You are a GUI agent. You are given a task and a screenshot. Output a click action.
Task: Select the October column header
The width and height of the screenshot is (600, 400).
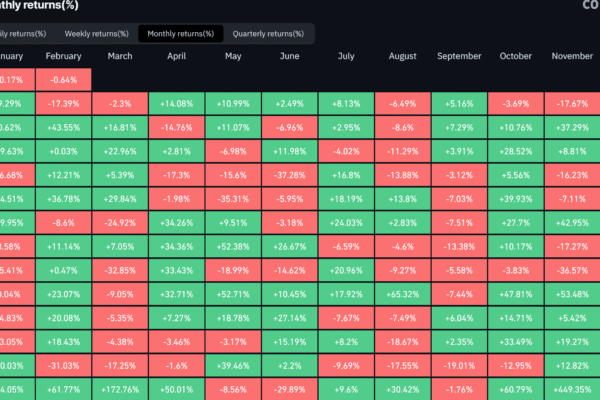(x=517, y=56)
